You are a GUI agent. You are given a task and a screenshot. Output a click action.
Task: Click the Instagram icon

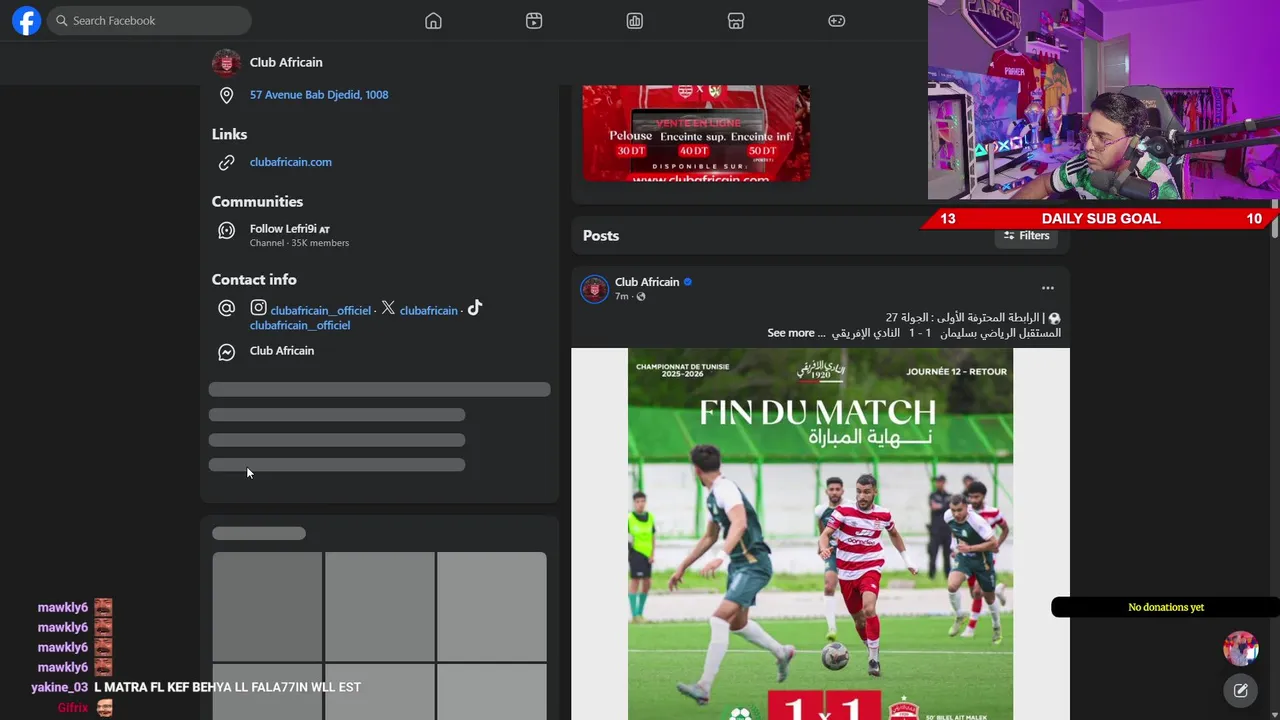(258, 308)
